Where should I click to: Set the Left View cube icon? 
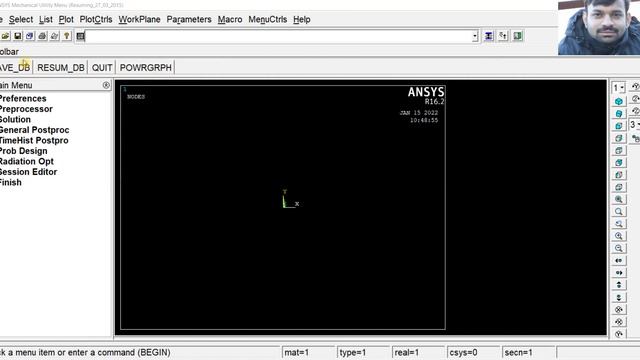619,175
